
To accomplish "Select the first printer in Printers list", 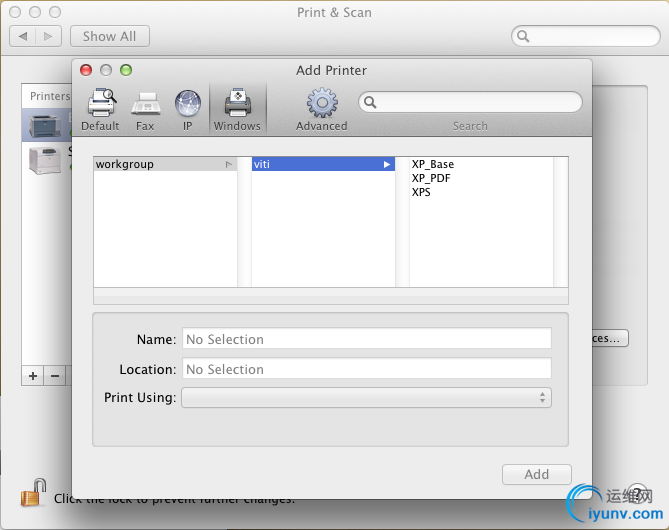I will click(x=47, y=125).
